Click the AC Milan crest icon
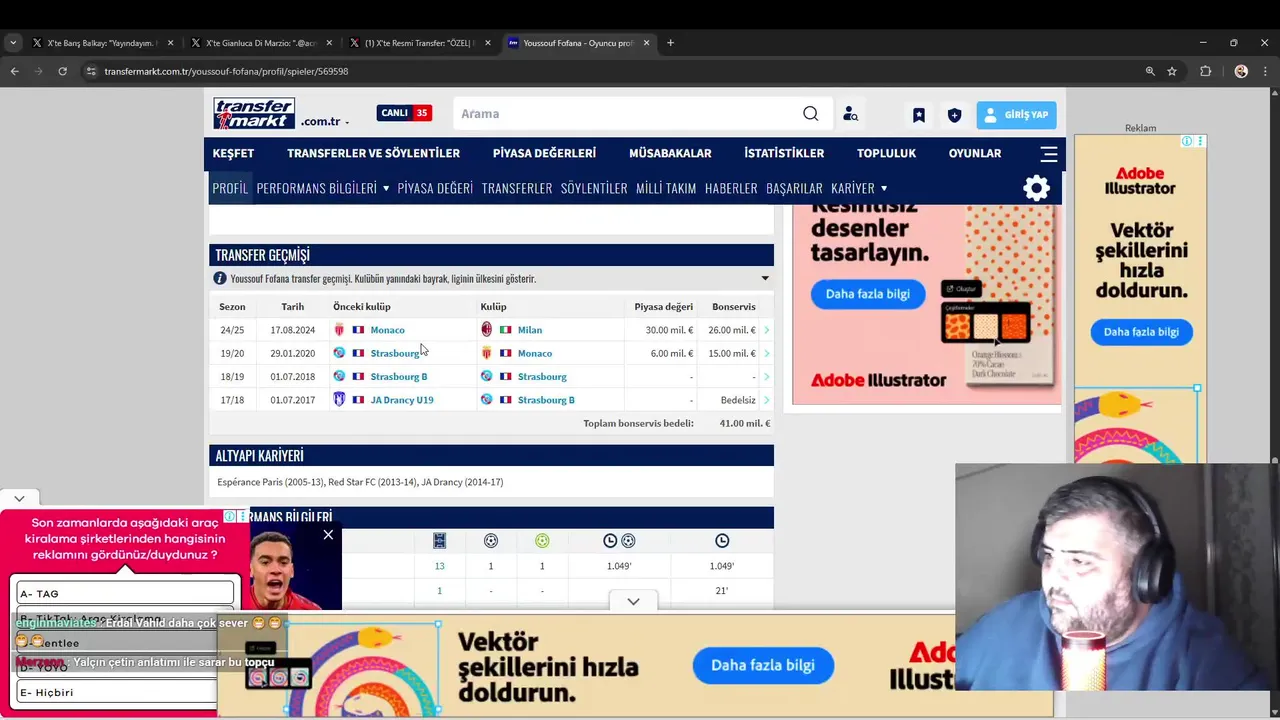 (x=487, y=329)
